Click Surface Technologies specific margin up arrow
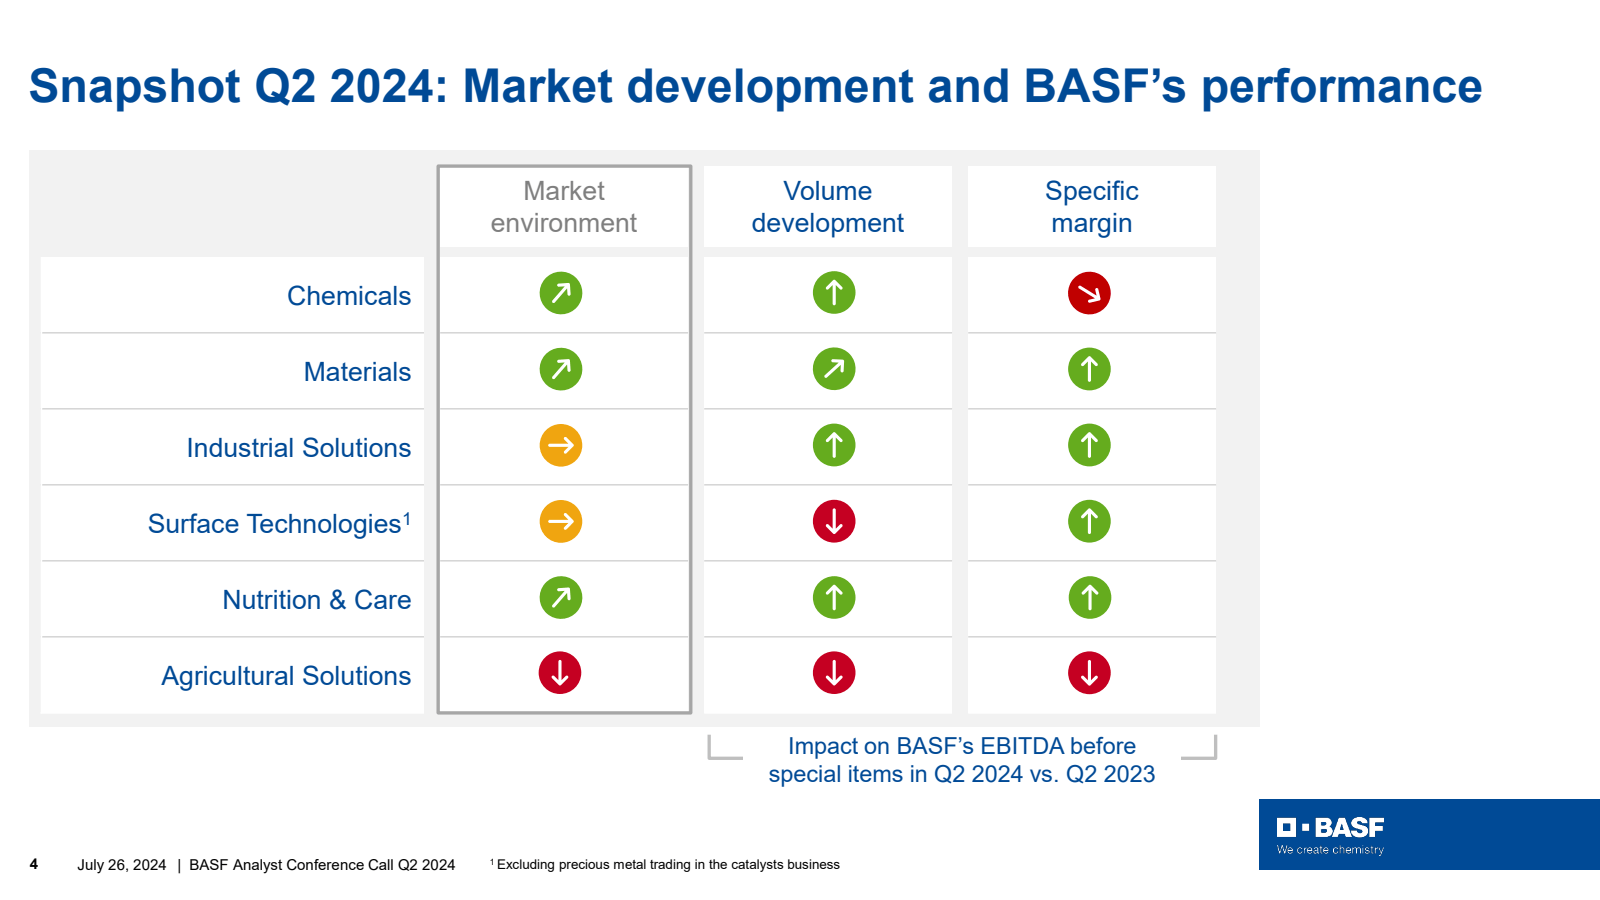1600x900 pixels. tap(1089, 521)
